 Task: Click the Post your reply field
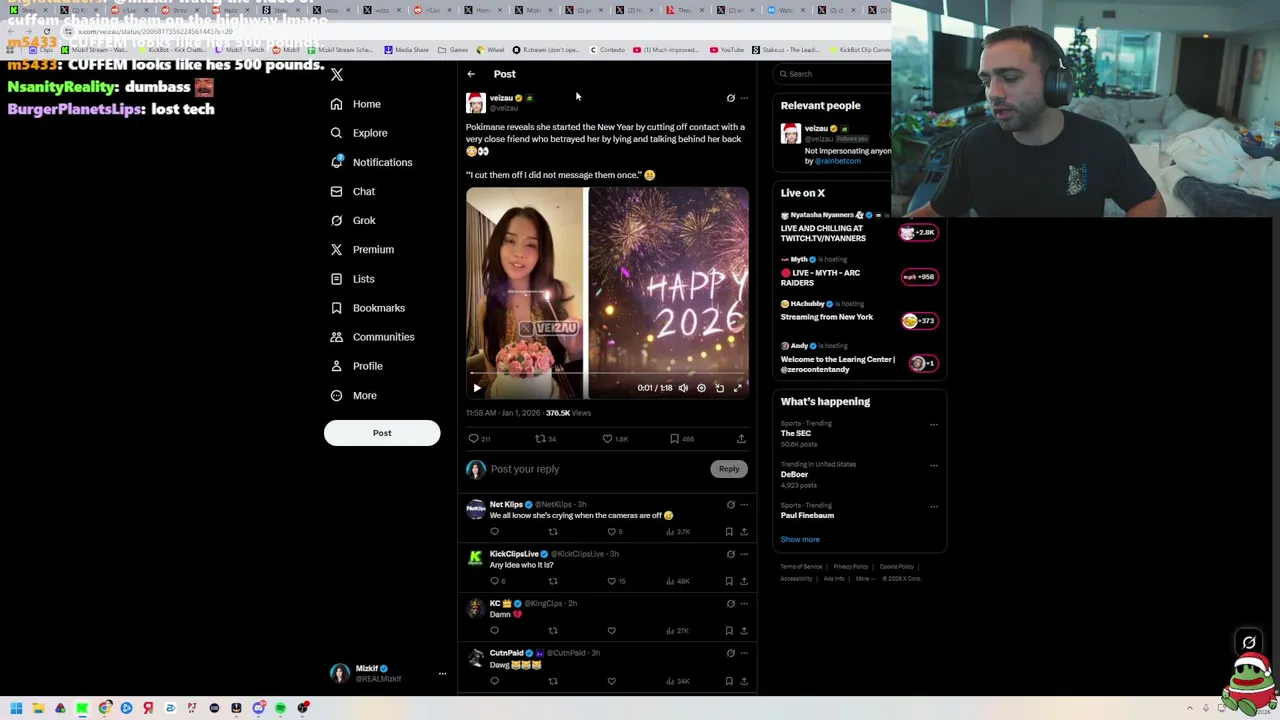click(598, 469)
